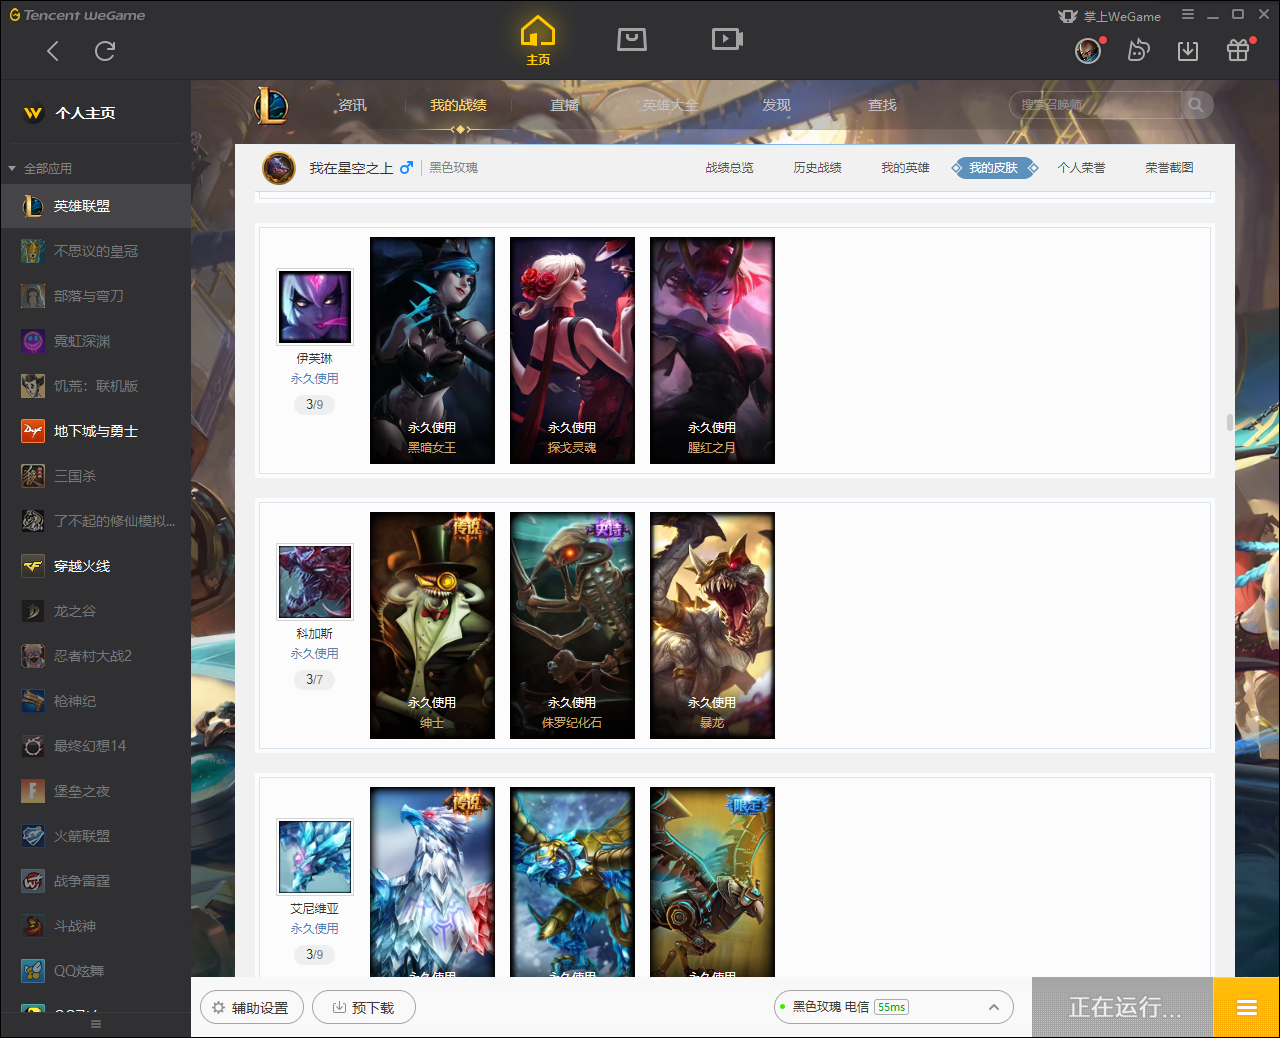This screenshot has height=1038, width=1280.
Task: Click the 科加斯 champion portrait
Action: [x=315, y=582]
